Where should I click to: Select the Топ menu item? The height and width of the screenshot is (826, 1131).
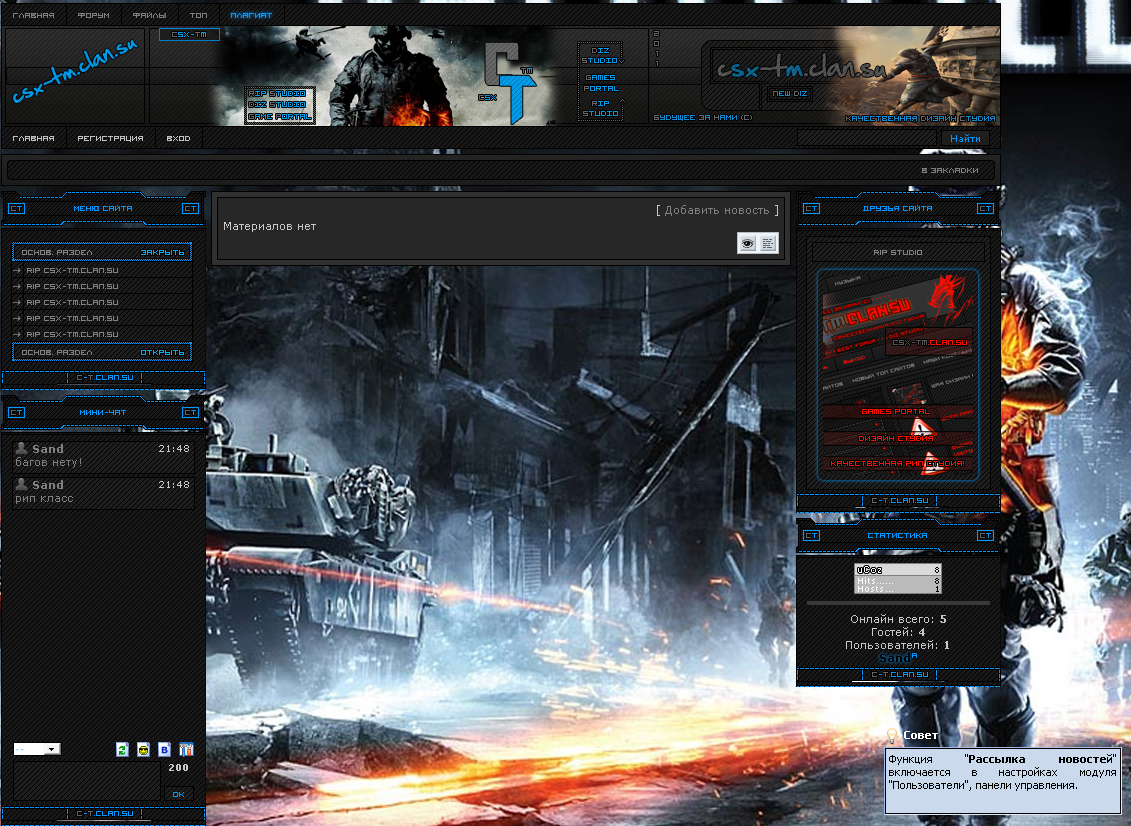tap(198, 15)
